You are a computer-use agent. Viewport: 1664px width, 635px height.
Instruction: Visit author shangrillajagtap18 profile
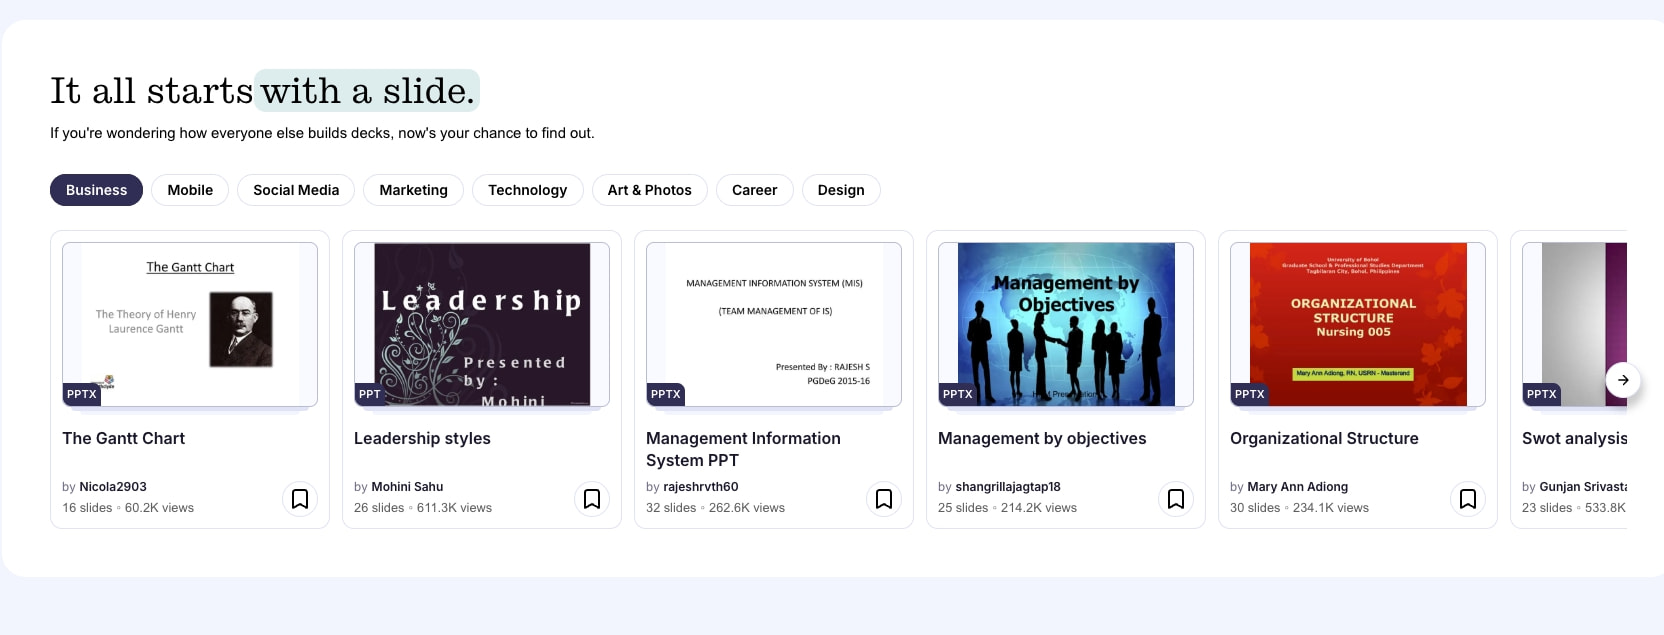pyautogui.click(x=1008, y=487)
